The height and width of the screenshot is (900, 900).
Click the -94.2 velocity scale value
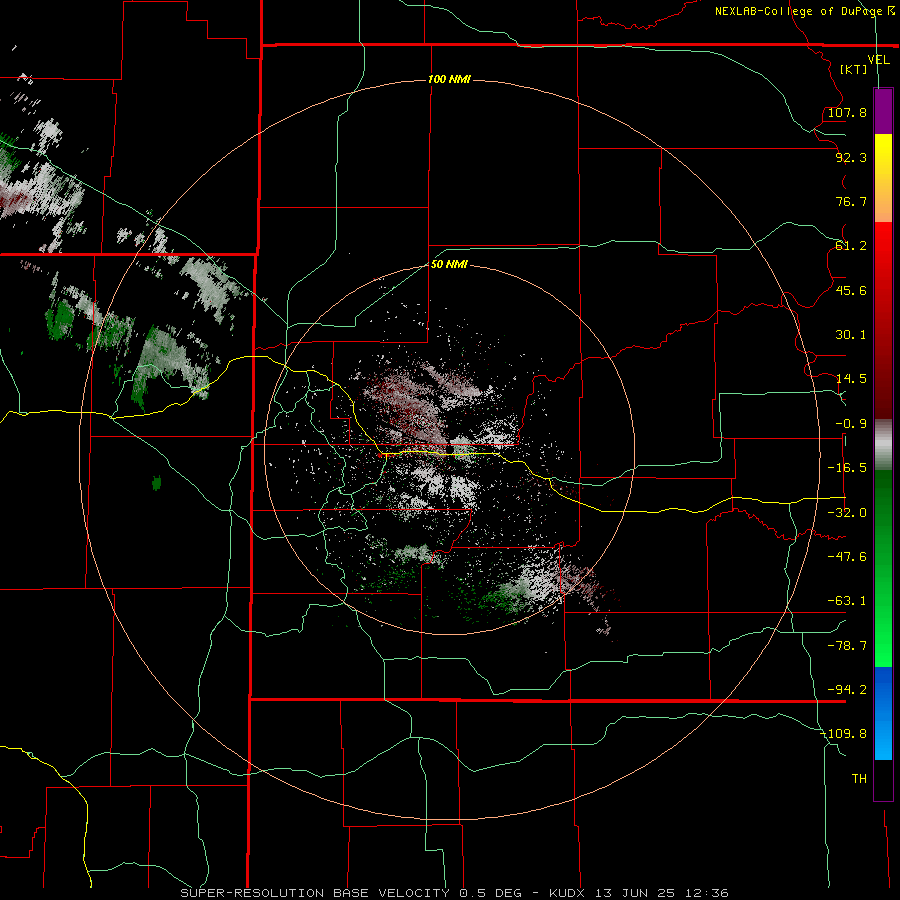click(x=847, y=690)
